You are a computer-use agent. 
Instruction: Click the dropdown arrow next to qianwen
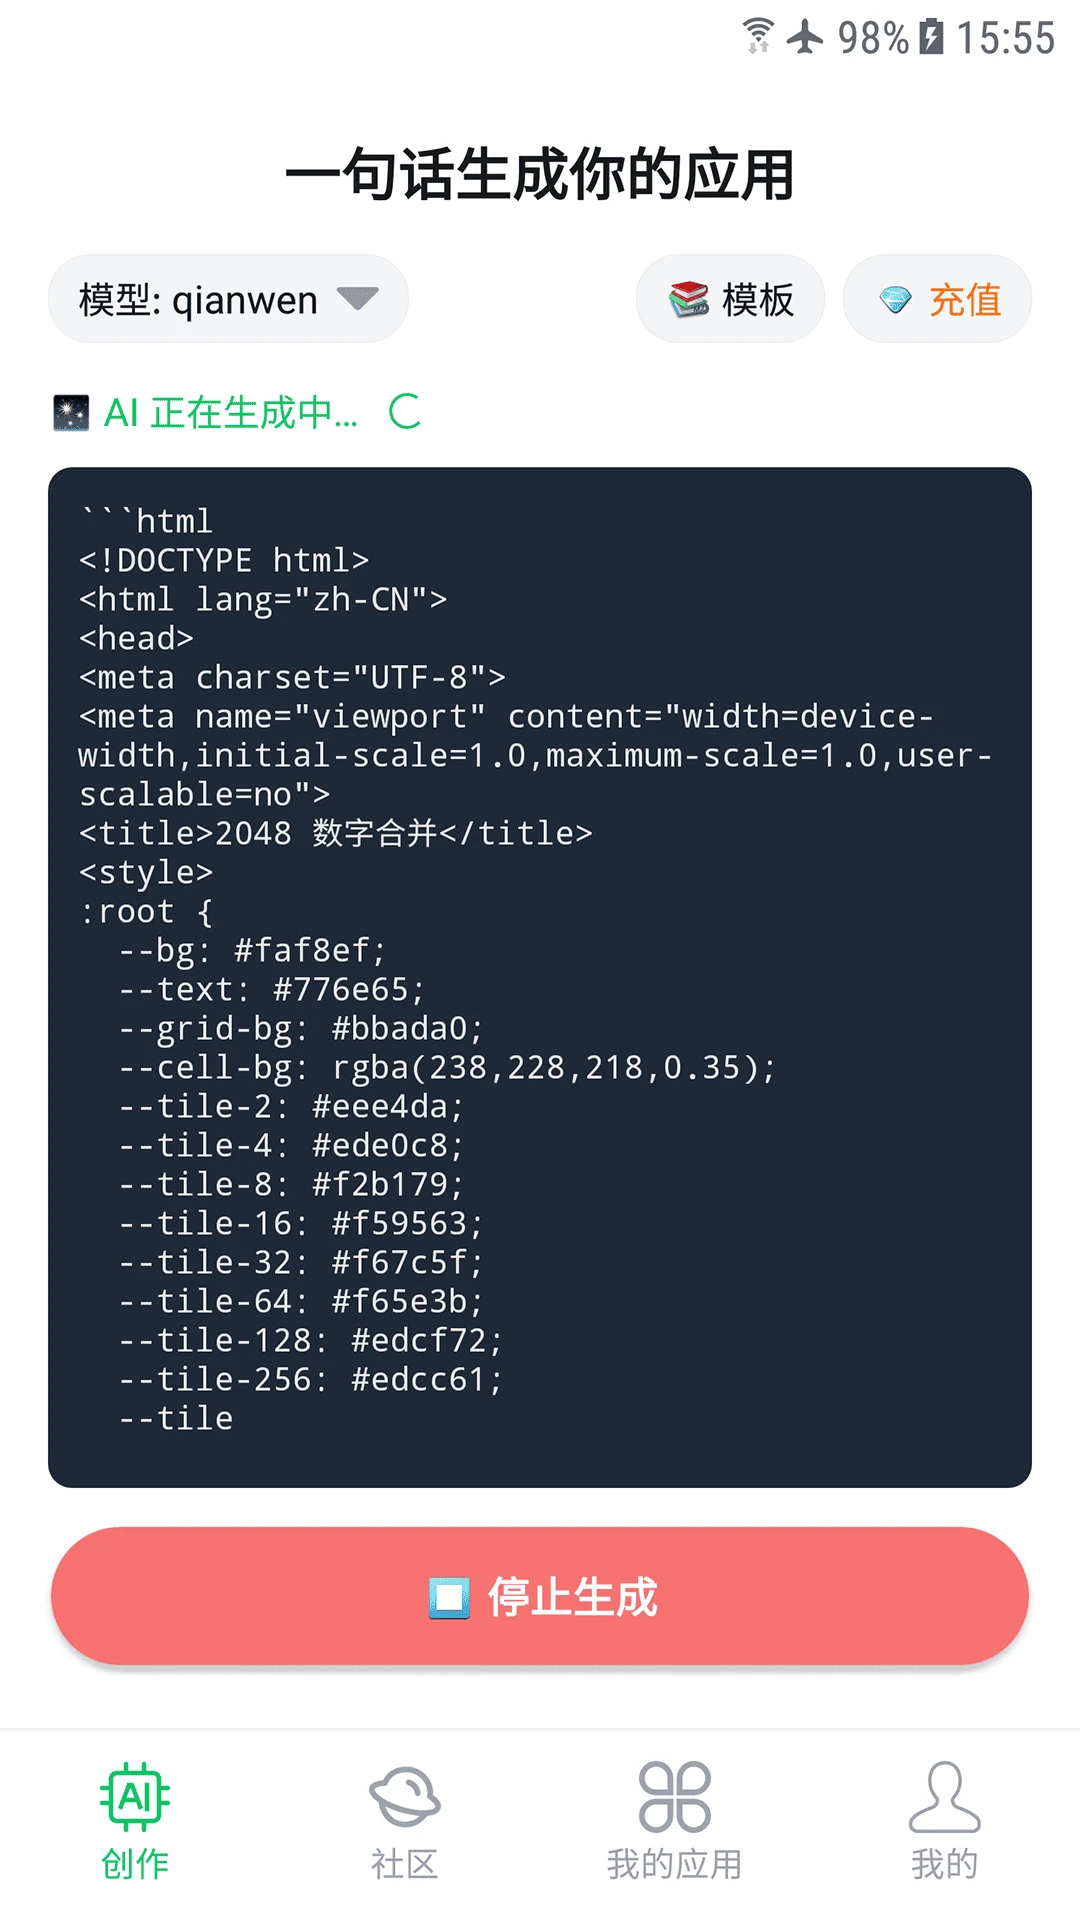pyautogui.click(x=357, y=298)
